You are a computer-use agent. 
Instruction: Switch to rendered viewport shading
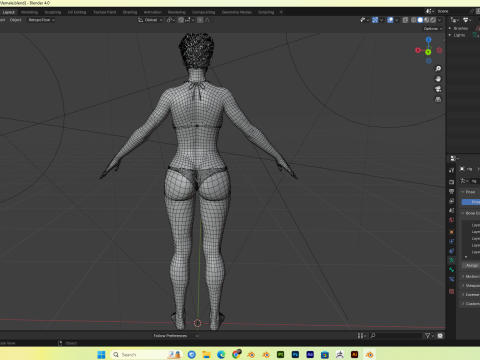(433, 20)
